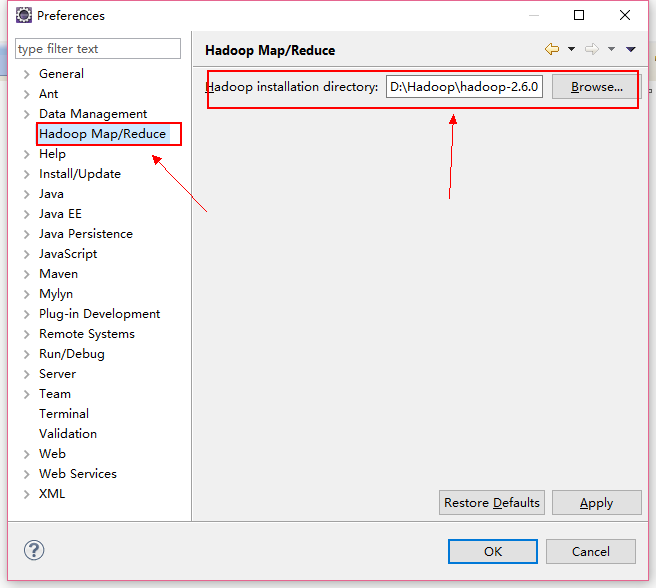
Task: Maximize the Preferences window
Action: 579,15
